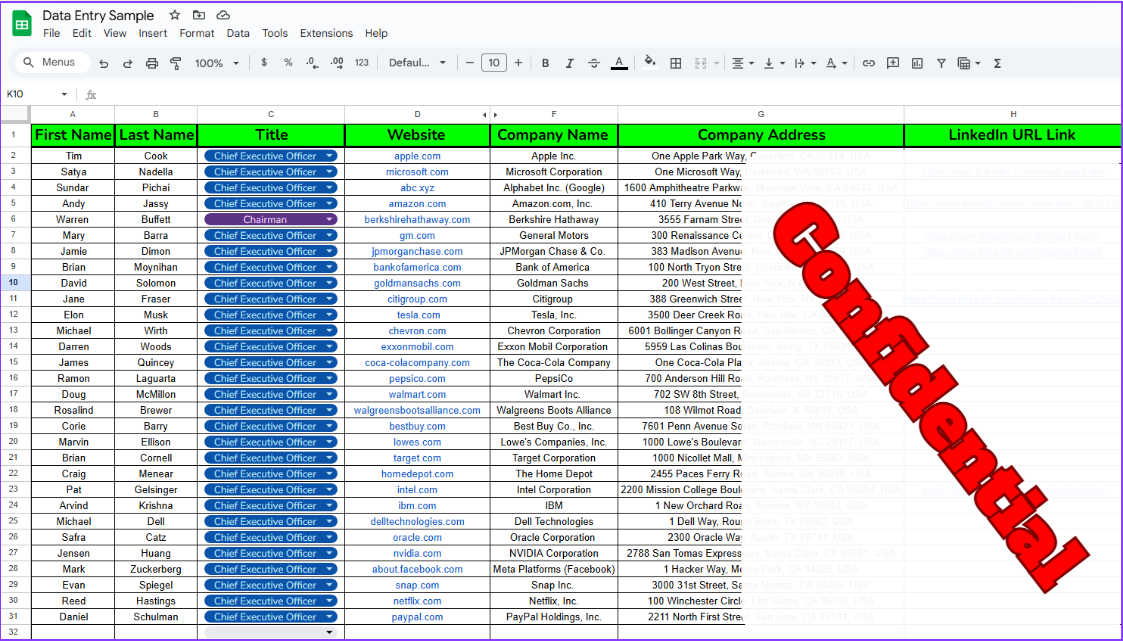The image size is (1123, 641).
Task: Open the View menu
Action: (115, 33)
